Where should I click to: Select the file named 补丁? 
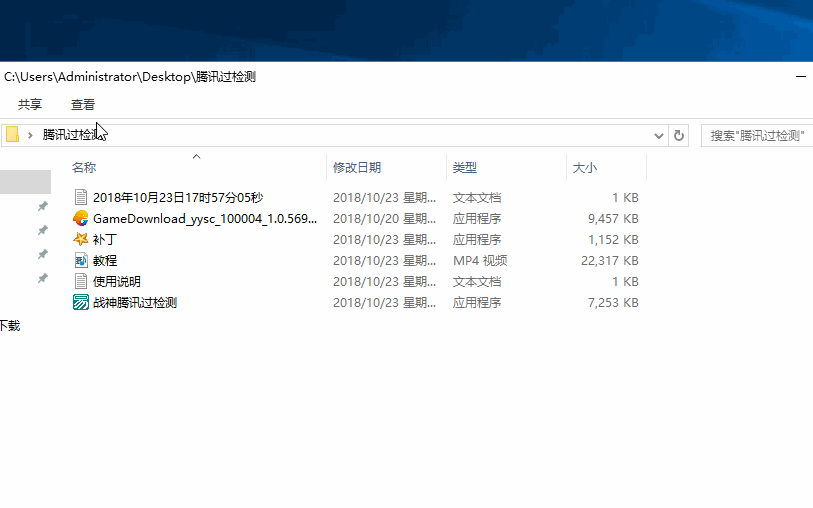tap(105, 239)
